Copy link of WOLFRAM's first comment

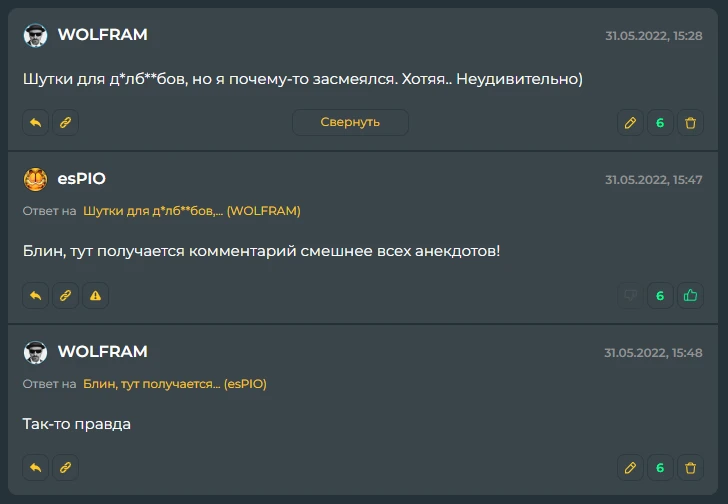click(65, 123)
